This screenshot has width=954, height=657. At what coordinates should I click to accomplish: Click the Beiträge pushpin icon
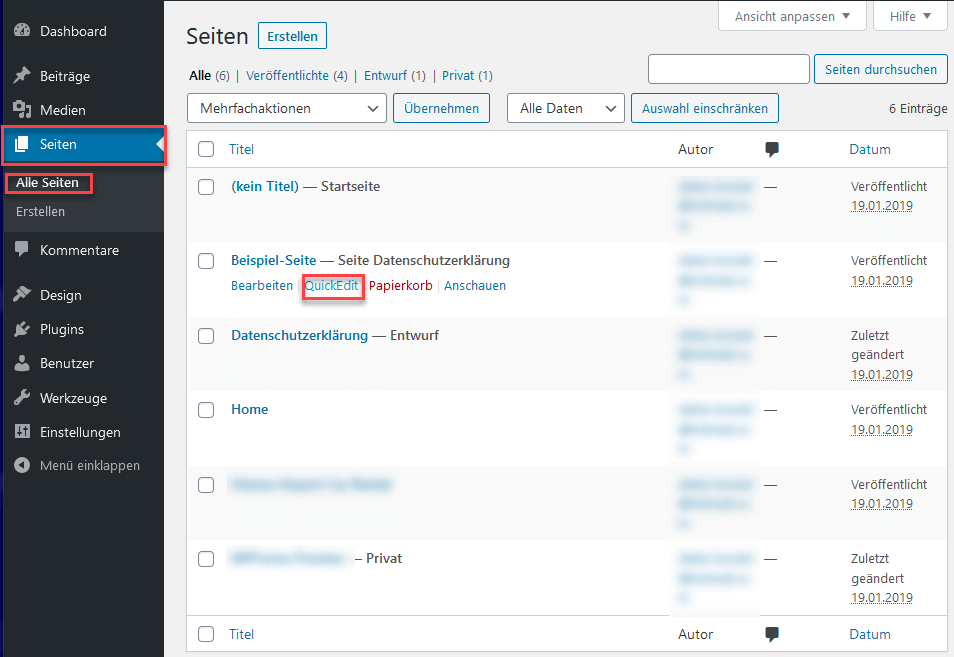tap(22, 75)
